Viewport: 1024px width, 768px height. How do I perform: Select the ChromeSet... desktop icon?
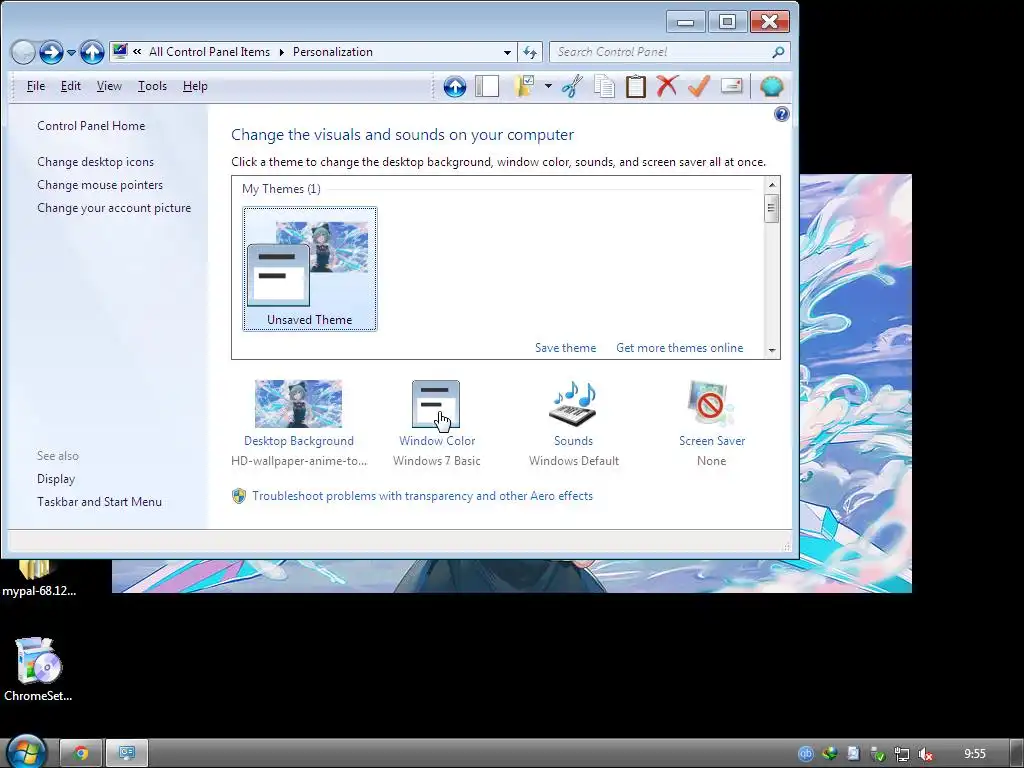(38, 669)
